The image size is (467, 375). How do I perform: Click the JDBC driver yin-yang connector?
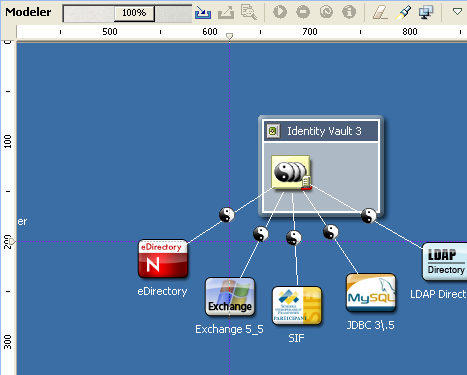coord(331,232)
